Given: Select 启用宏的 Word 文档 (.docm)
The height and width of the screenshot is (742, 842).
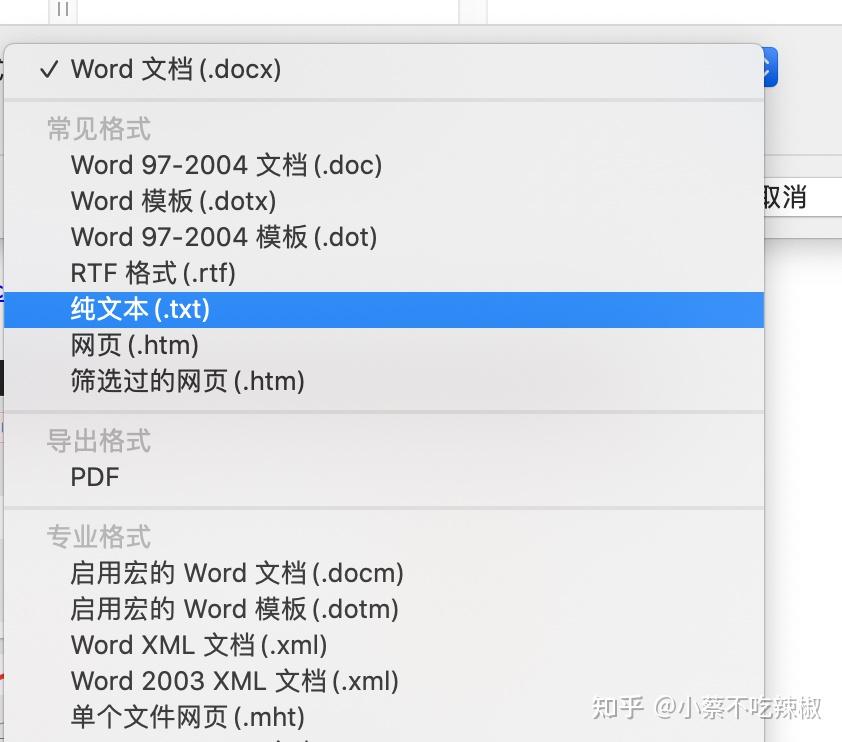Looking at the screenshot, I should pos(236,573).
